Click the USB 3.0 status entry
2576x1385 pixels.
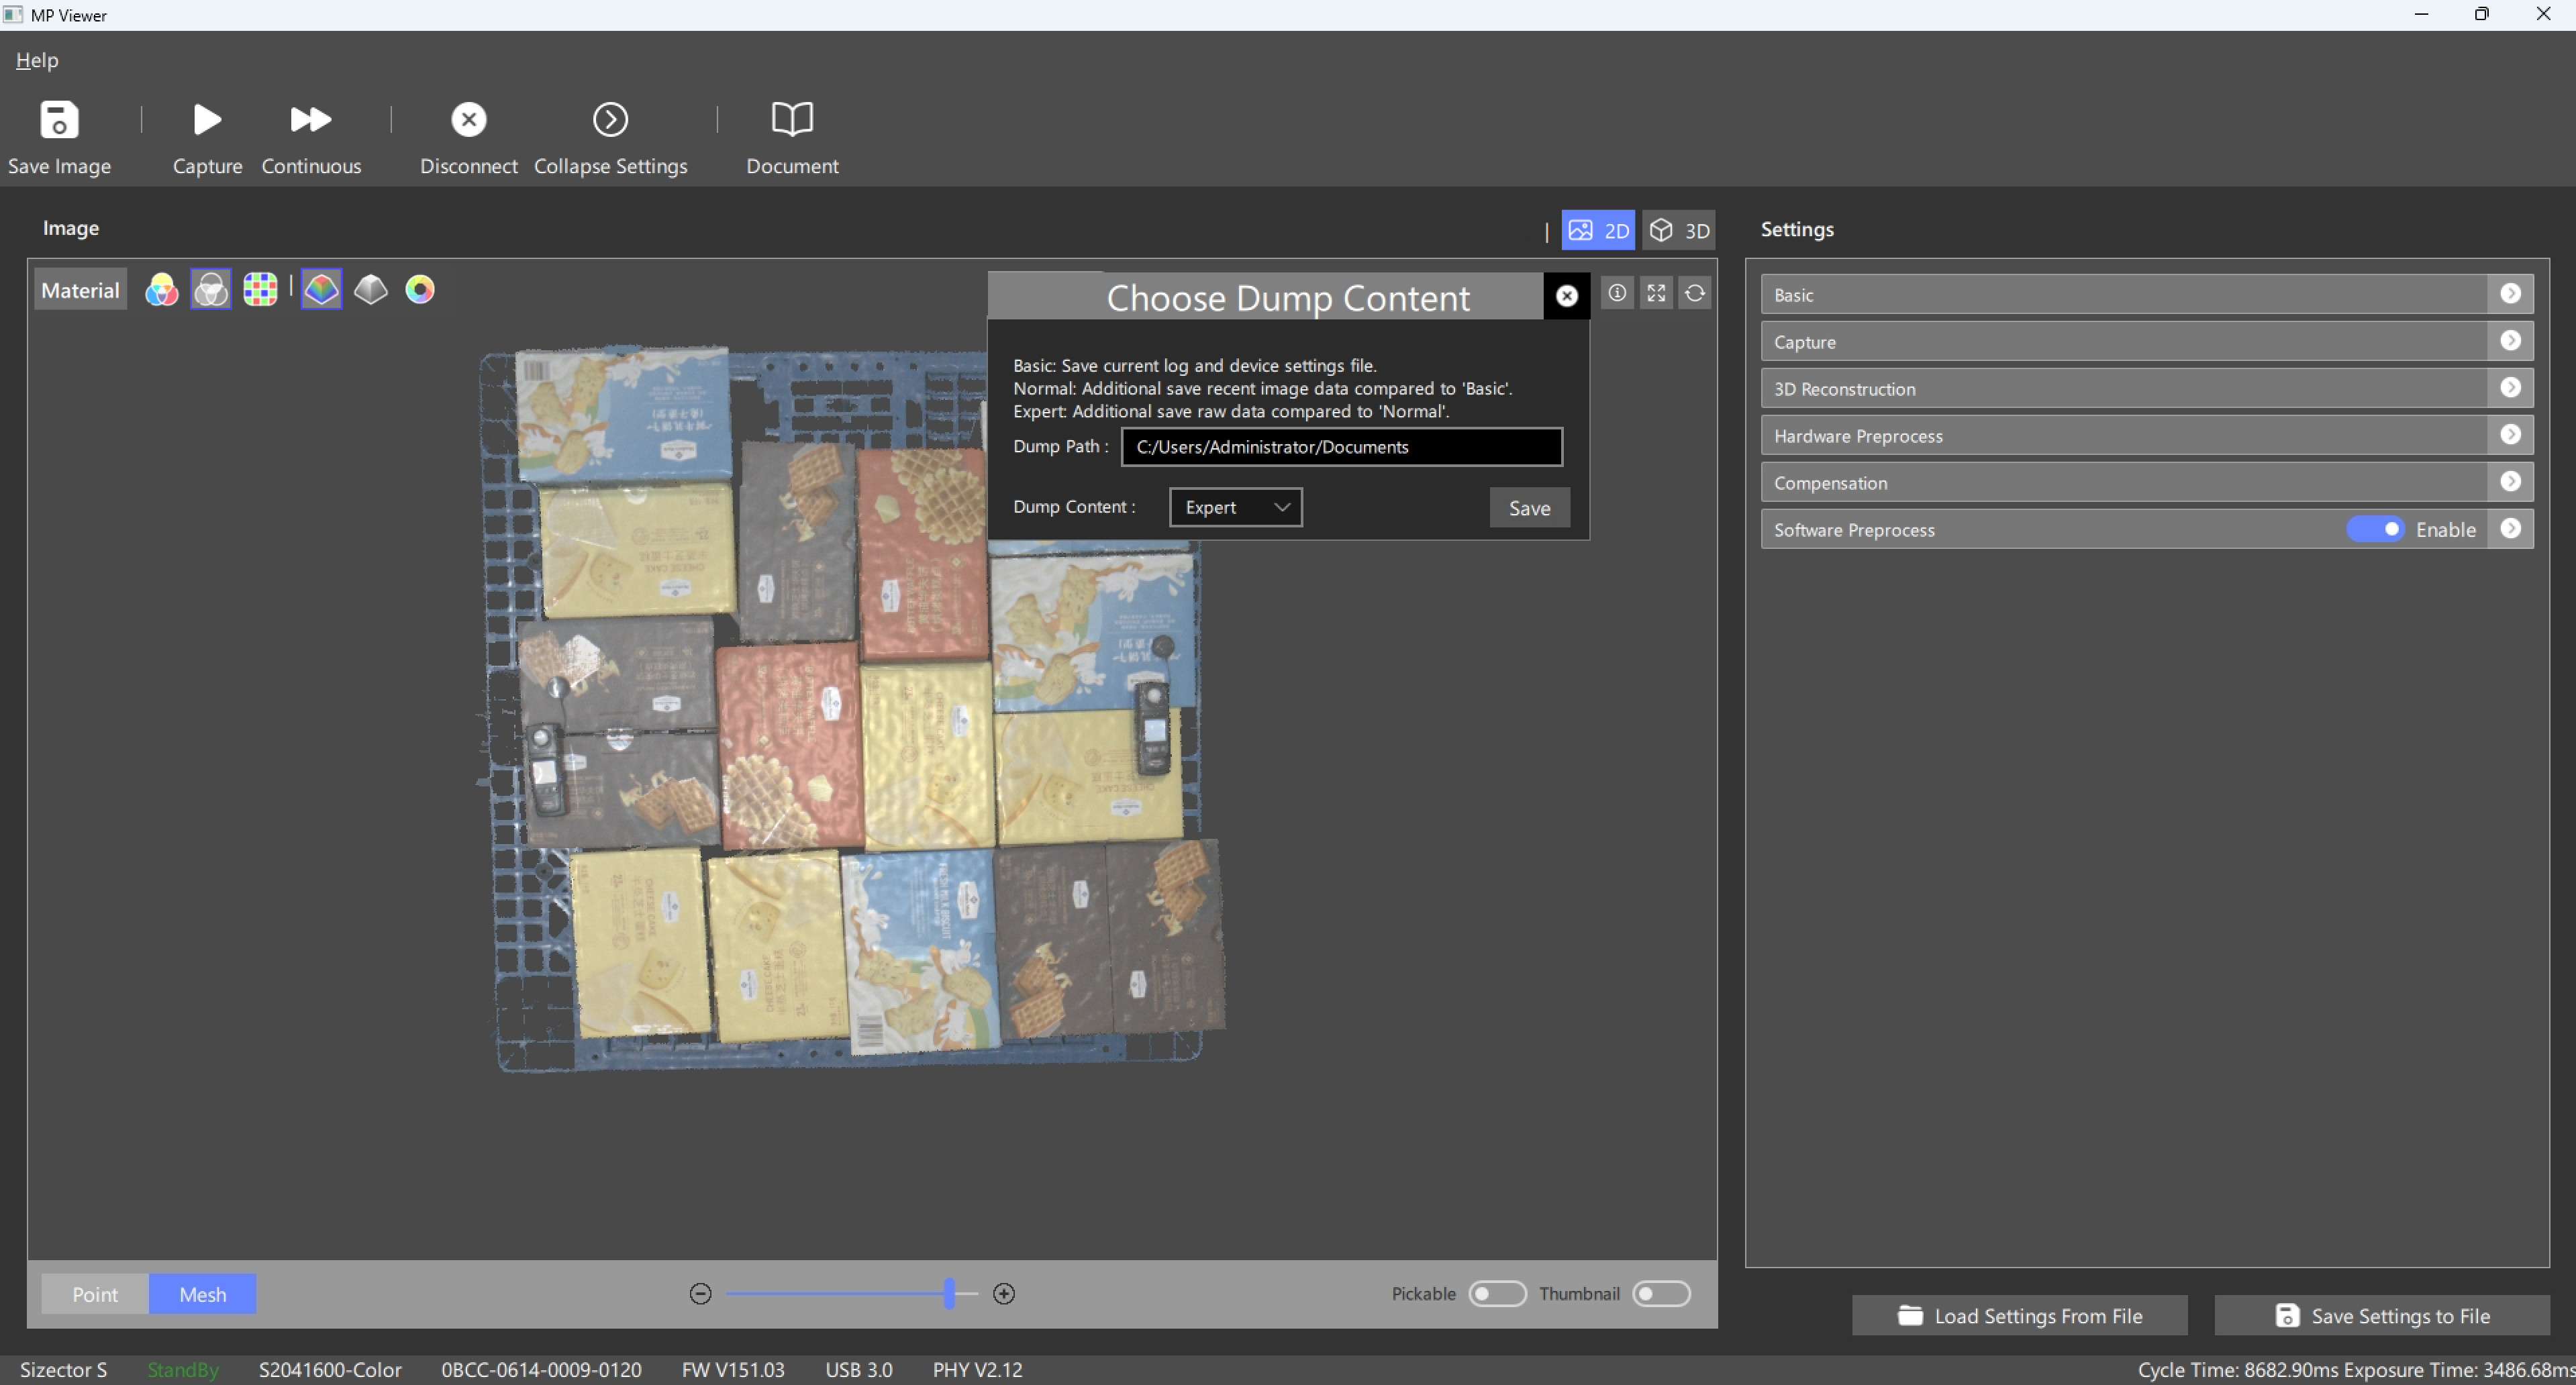pyautogui.click(x=859, y=1370)
